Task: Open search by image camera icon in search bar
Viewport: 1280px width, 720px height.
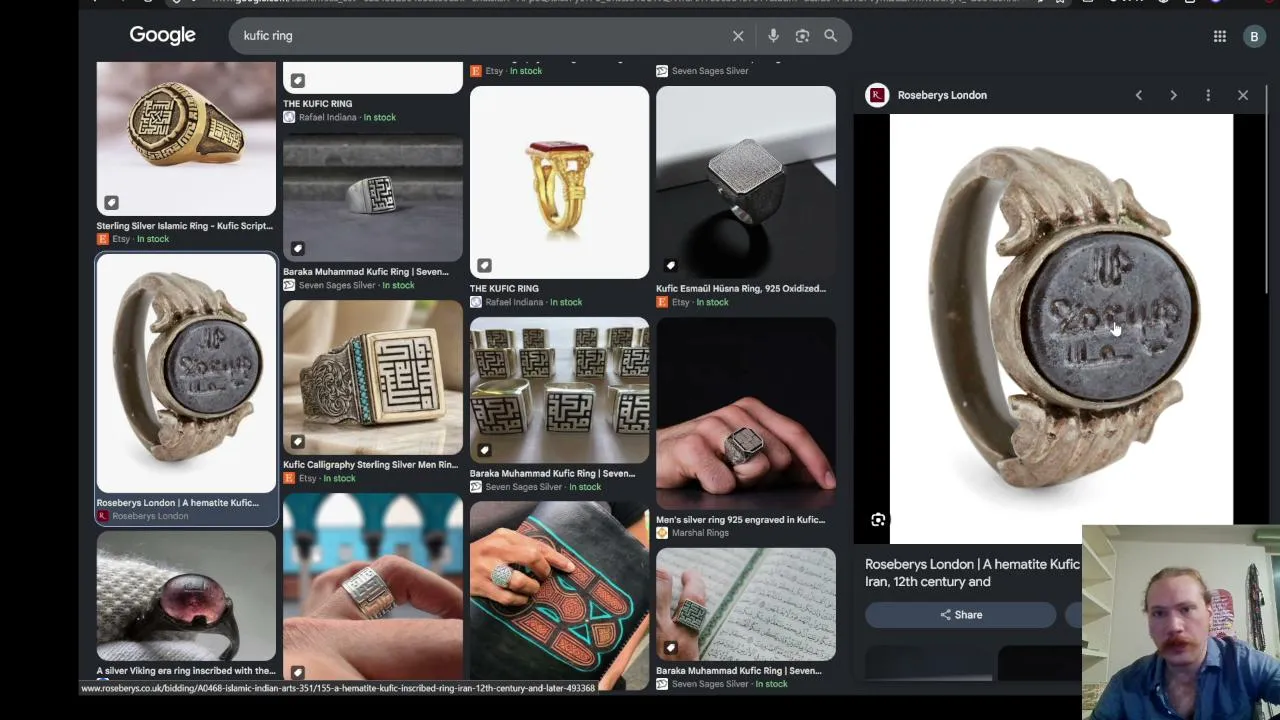Action: pos(802,36)
